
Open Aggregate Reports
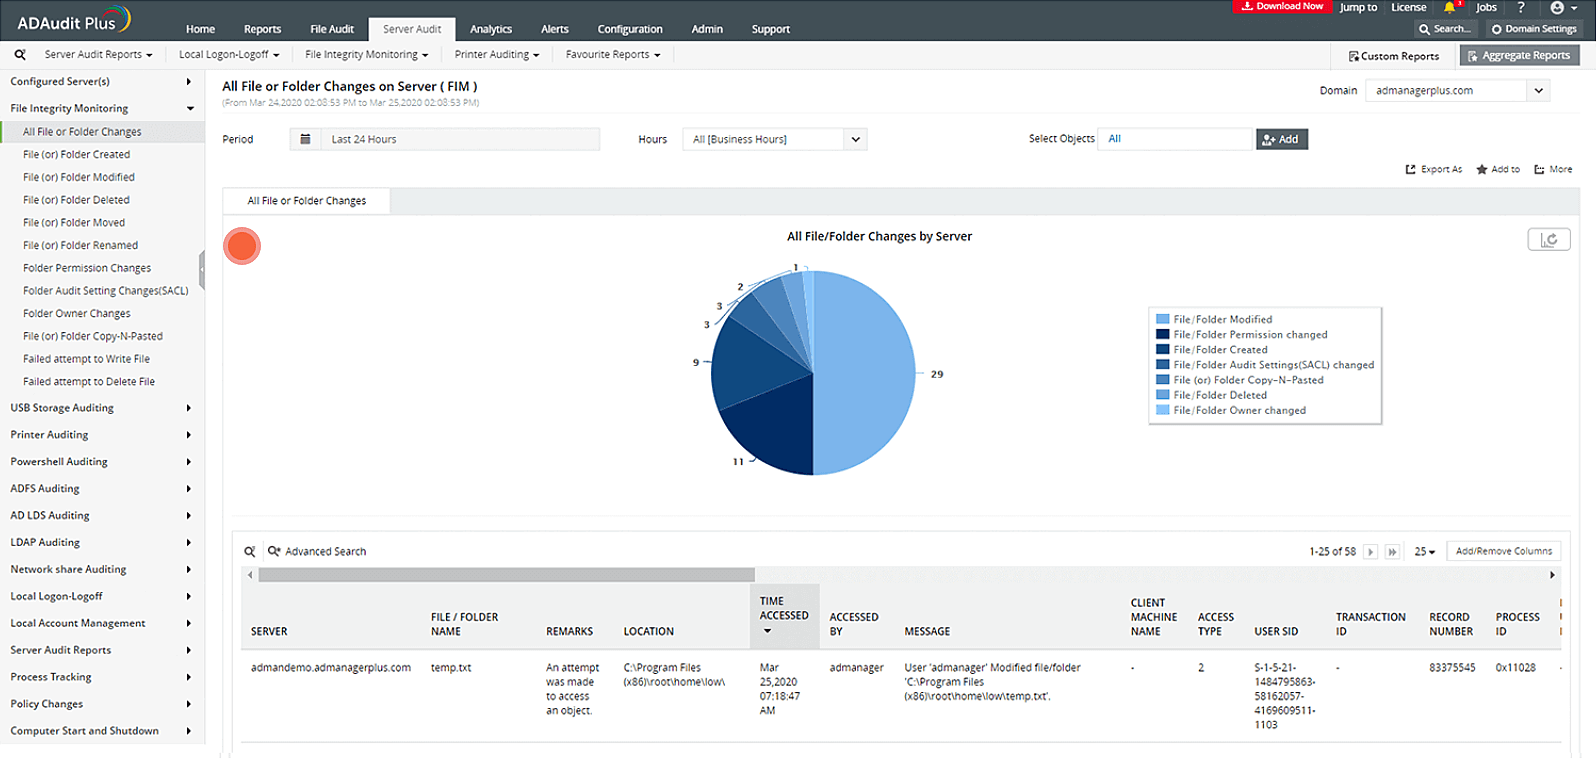1518,56
